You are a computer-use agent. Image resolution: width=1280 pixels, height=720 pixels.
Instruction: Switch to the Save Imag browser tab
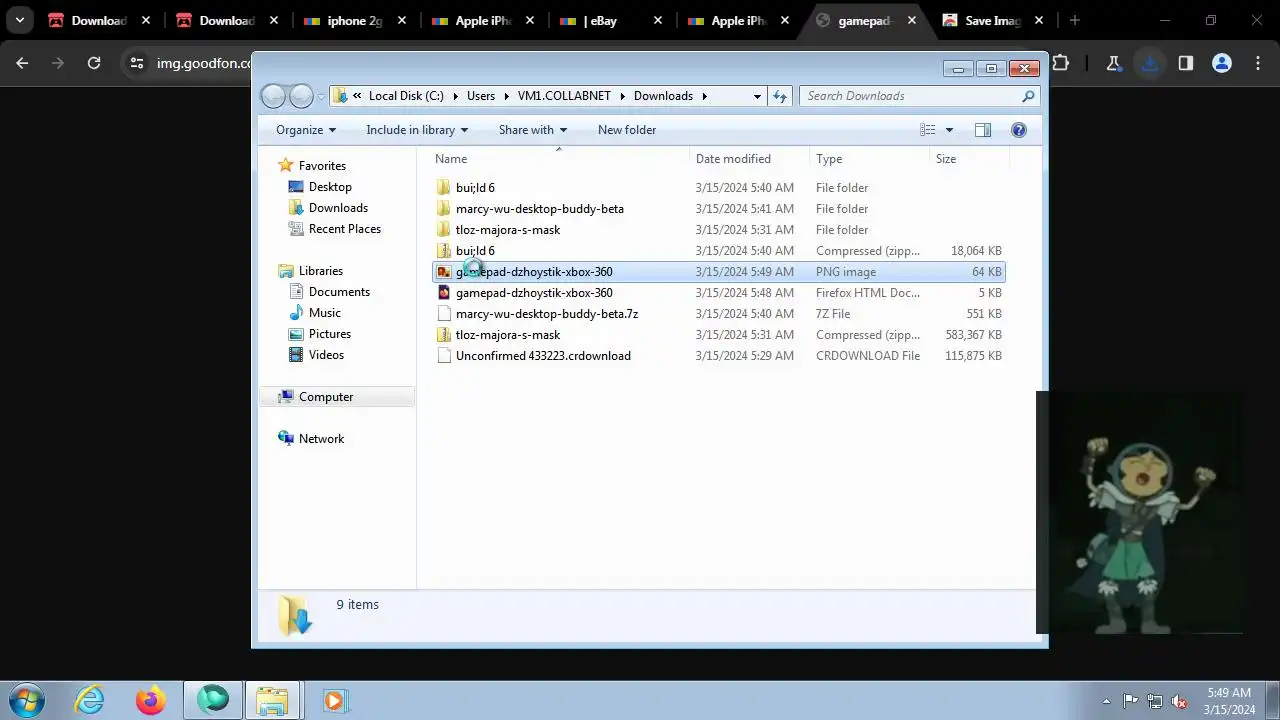point(992,21)
